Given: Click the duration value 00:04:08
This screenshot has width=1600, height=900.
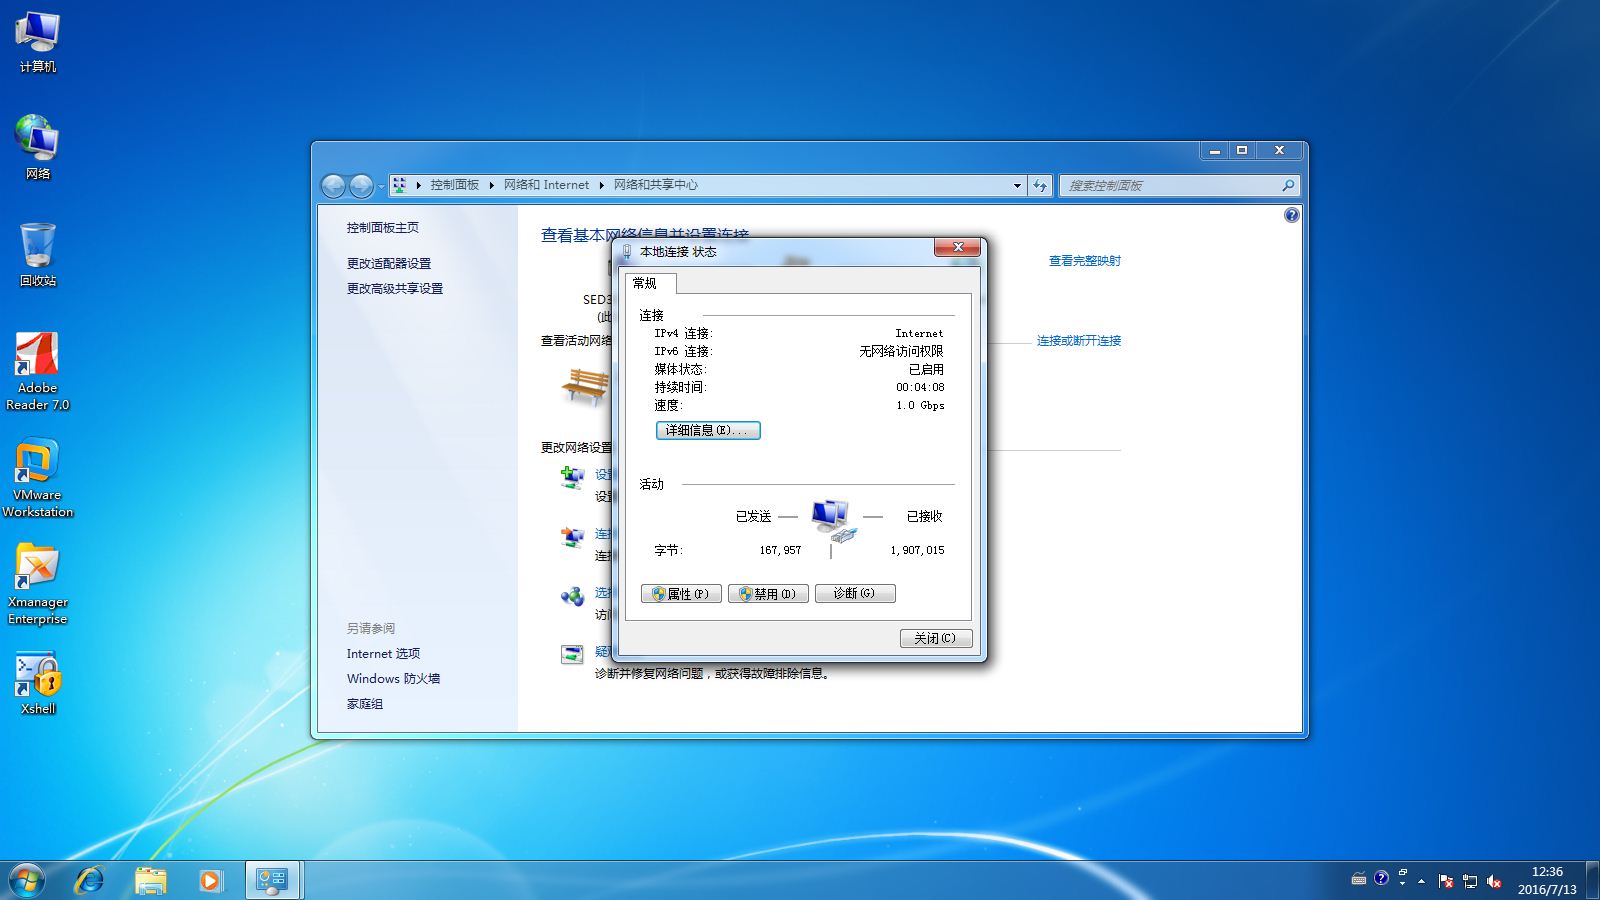Looking at the screenshot, I should 920,387.
